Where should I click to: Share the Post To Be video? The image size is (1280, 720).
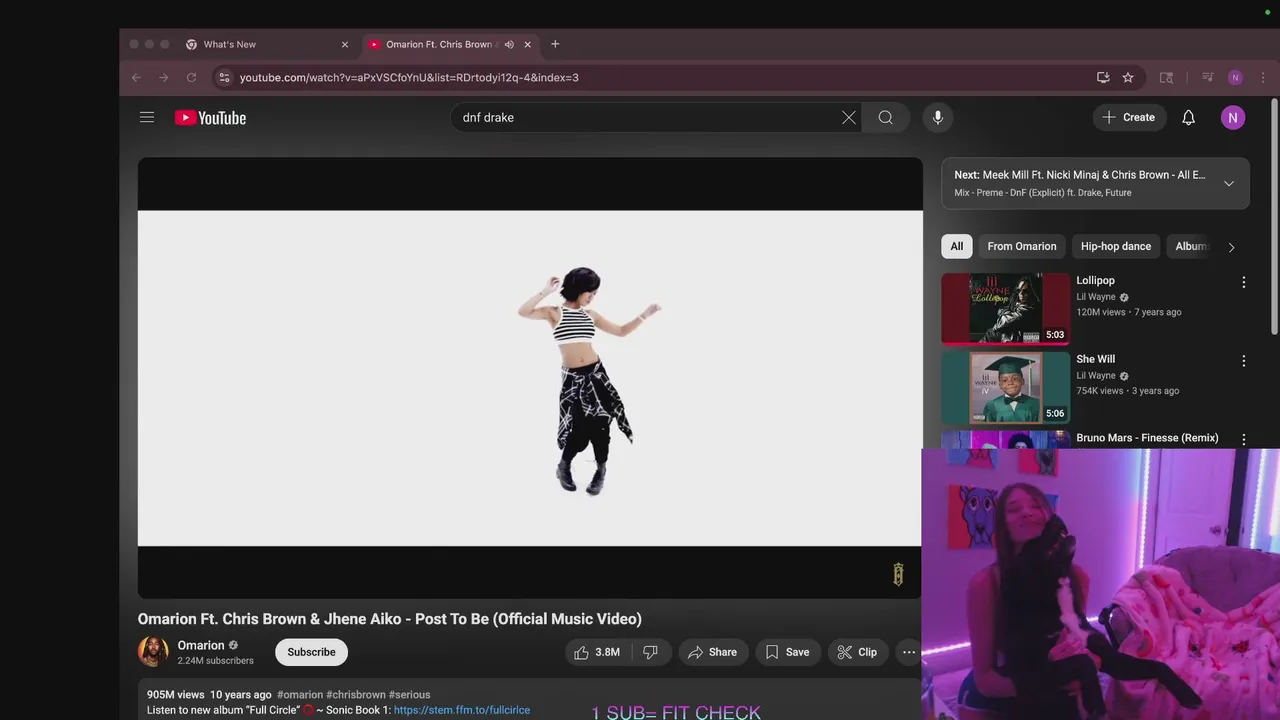pos(712,652)
